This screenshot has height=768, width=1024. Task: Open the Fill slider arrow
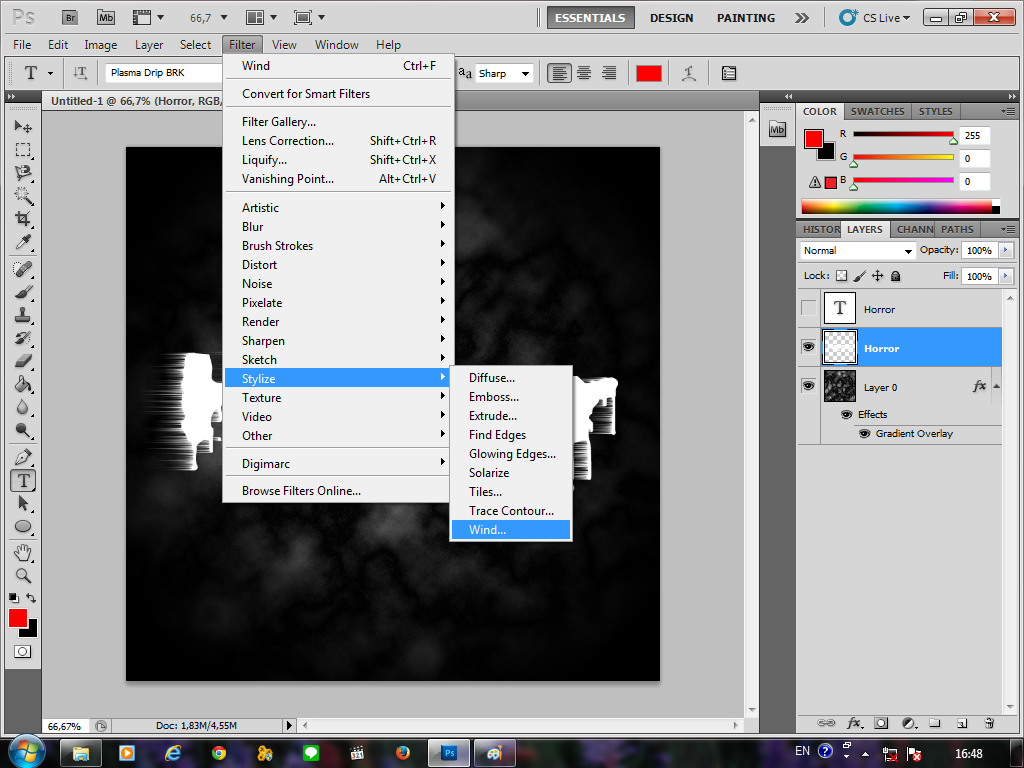click(x=1006, y=276)
